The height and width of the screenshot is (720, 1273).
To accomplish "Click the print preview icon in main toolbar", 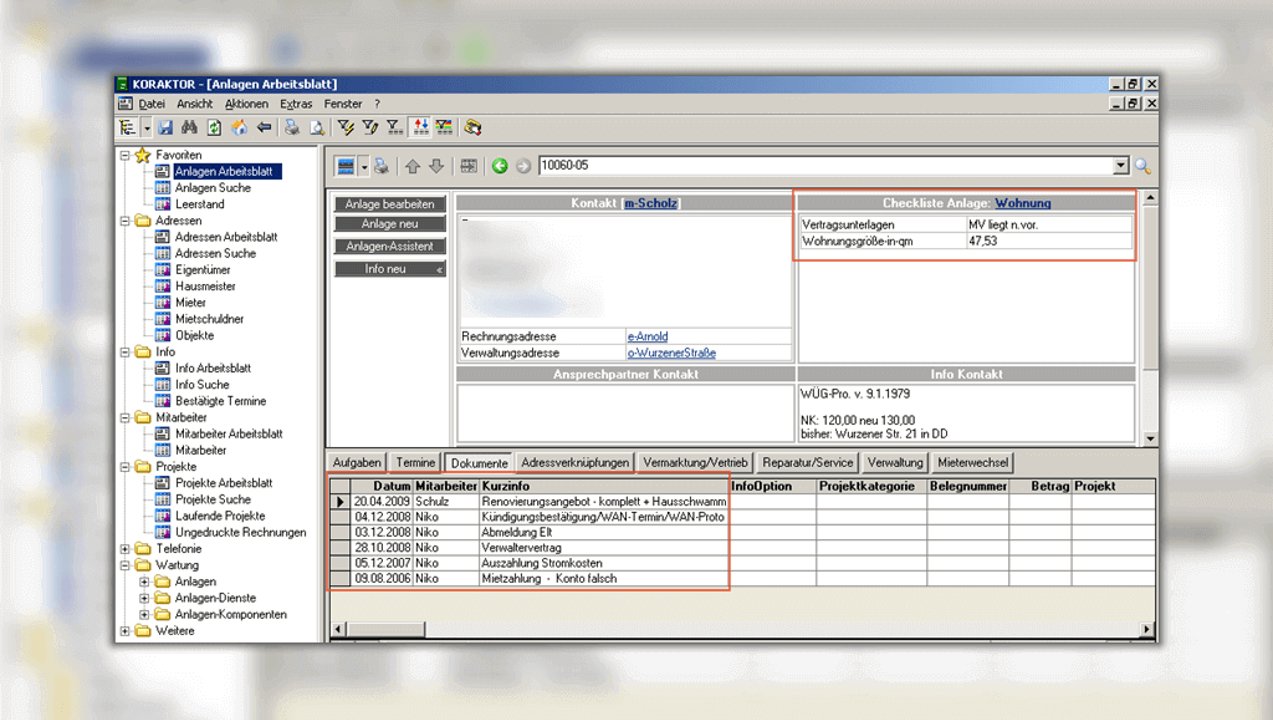I will pyautogui.click(x=316, y=128).
